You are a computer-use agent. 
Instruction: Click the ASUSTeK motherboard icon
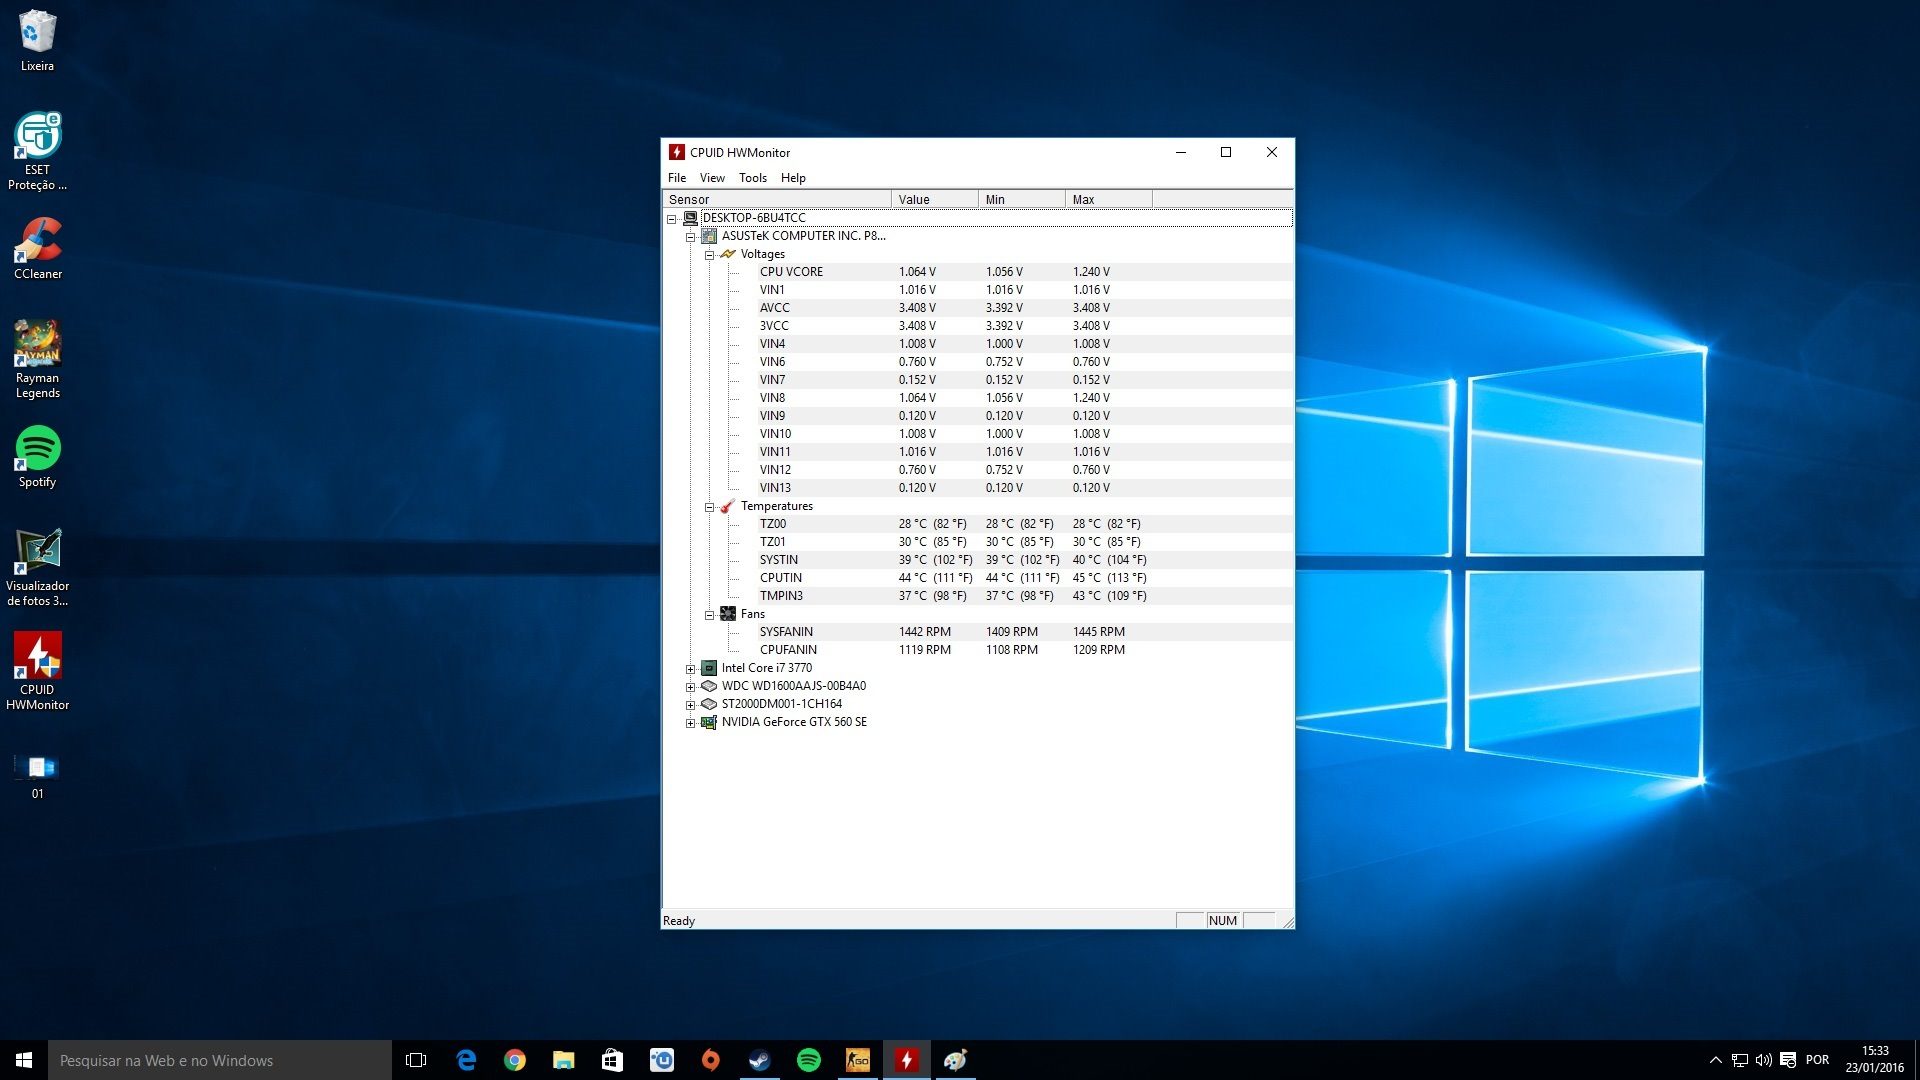(x=709, y=236)
